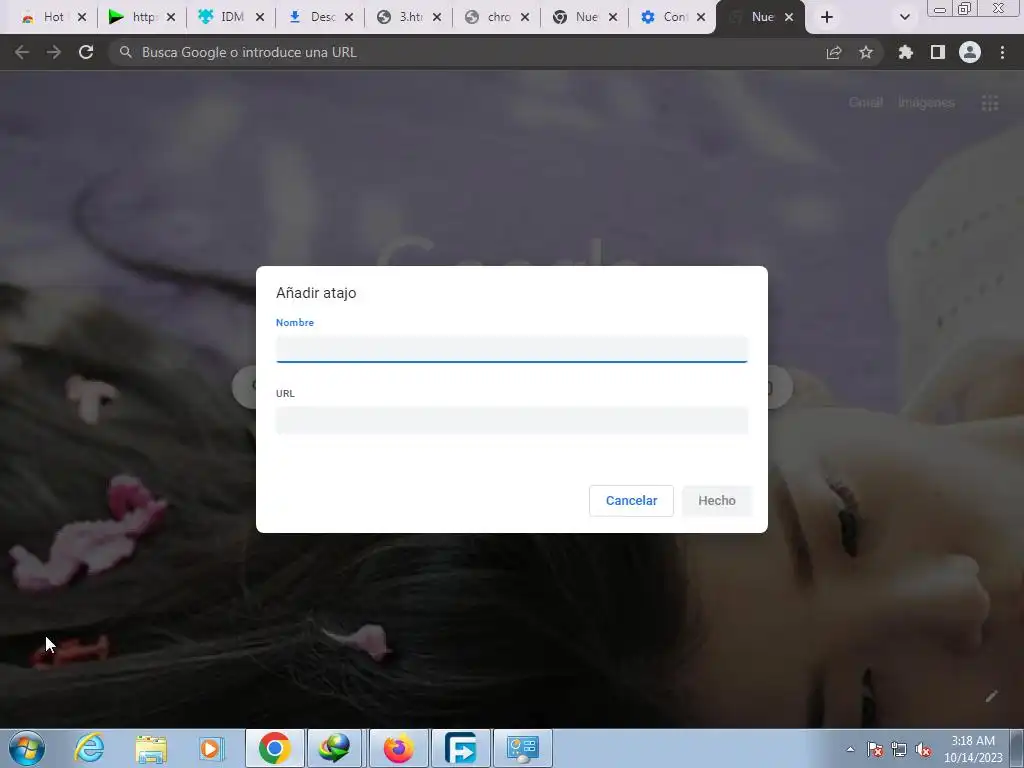Switch to the chro tab
This screenshot has width=1024, height=768.
pos(496,17)
